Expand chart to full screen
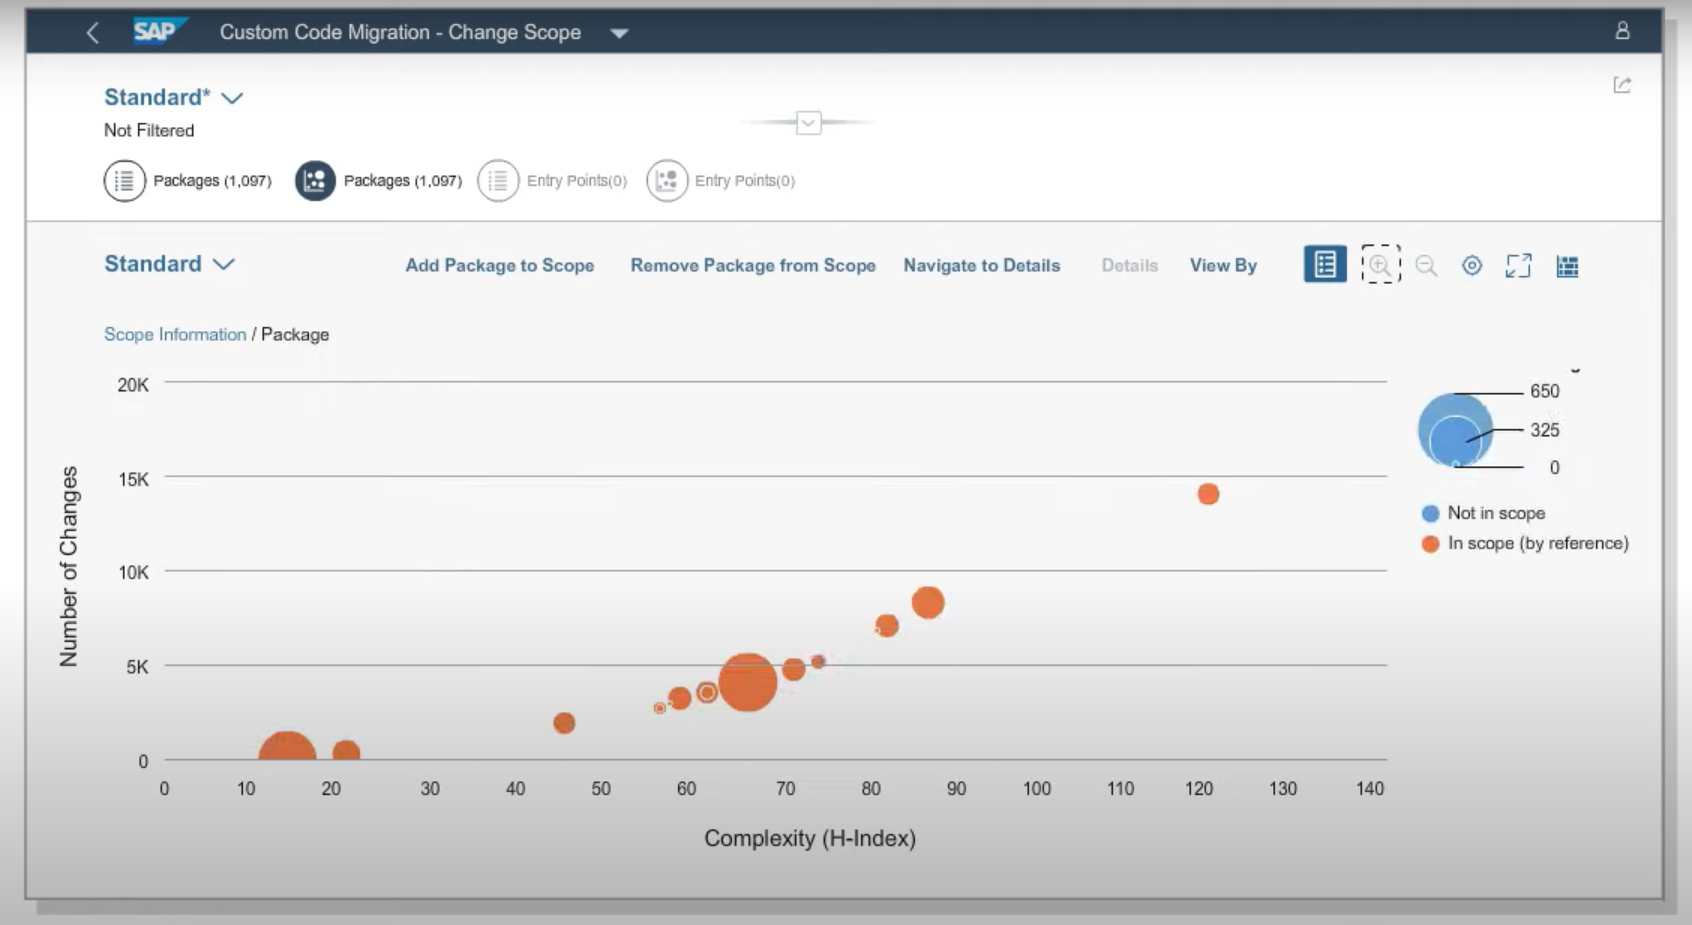 tap(1518, 266)
